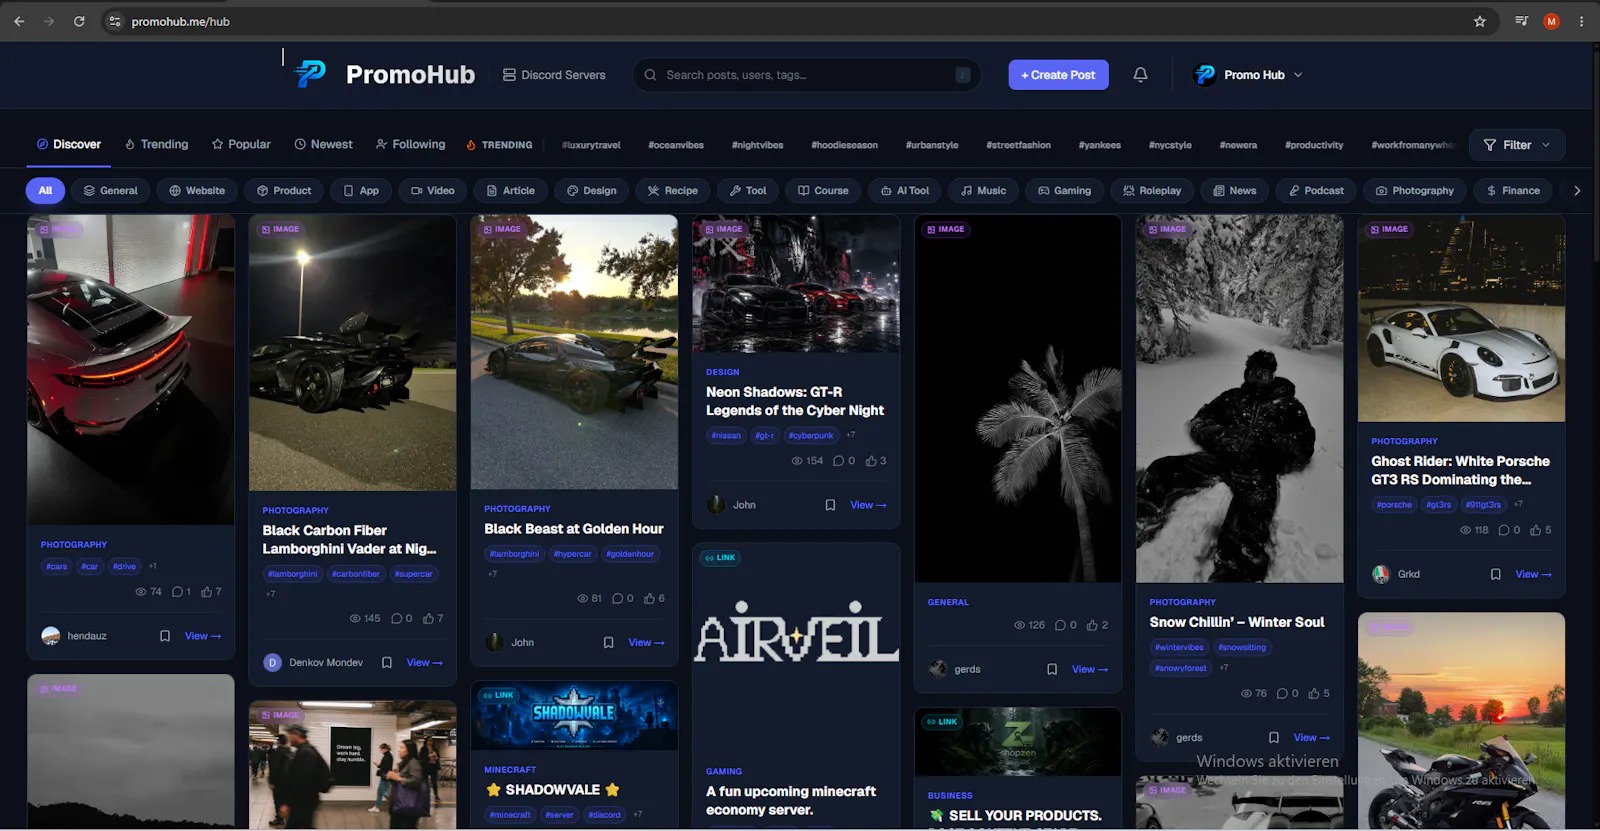Filter posts by Gaming category
The height and width of the screenshot is (831, 1600).
point(1064,191)
